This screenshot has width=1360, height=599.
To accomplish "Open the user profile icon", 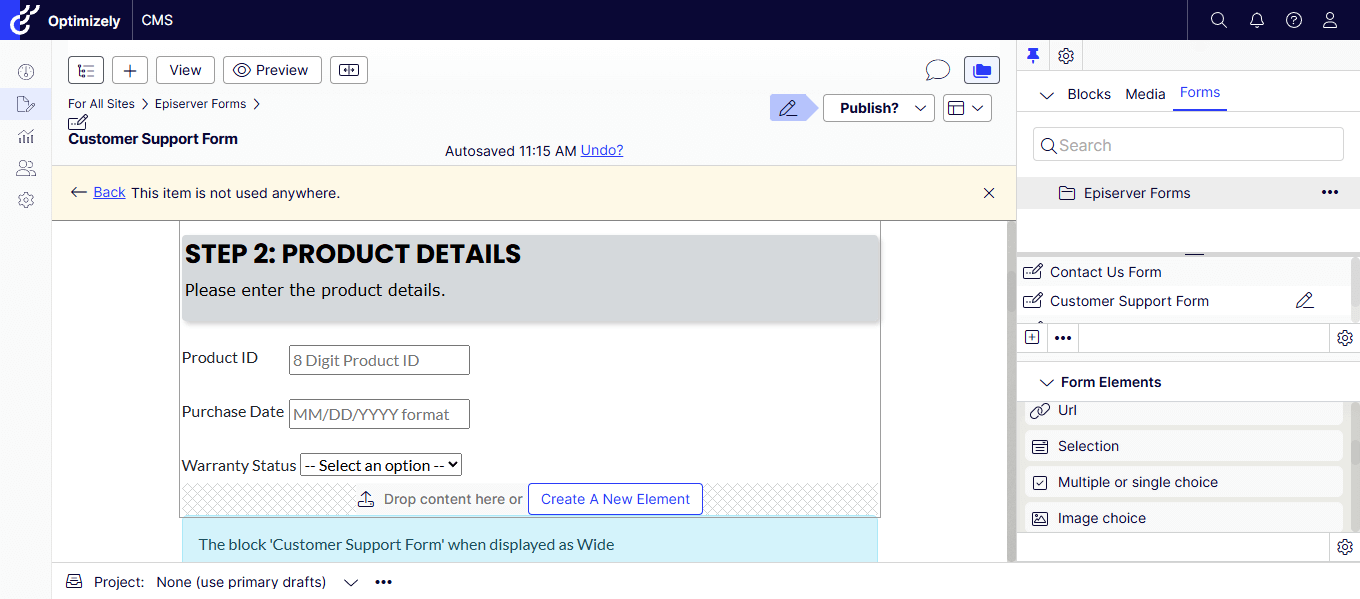I will pos(1330,20).
